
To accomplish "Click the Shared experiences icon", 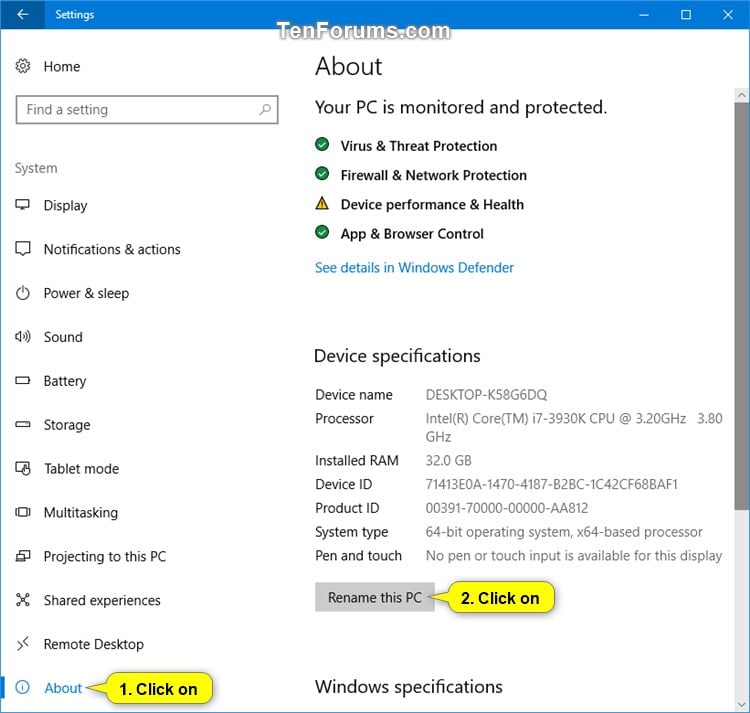I will [x=22, y=600].
